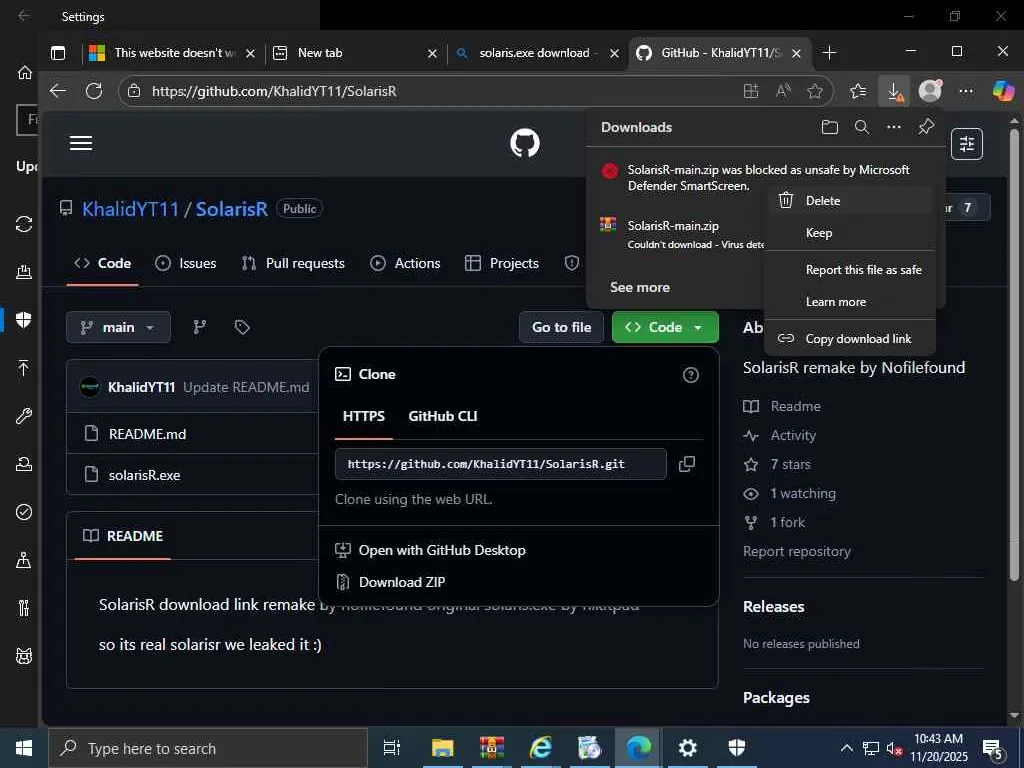Screen dimensions: 1024x768
Task: Select Copy download link
Action: [850, 338]
